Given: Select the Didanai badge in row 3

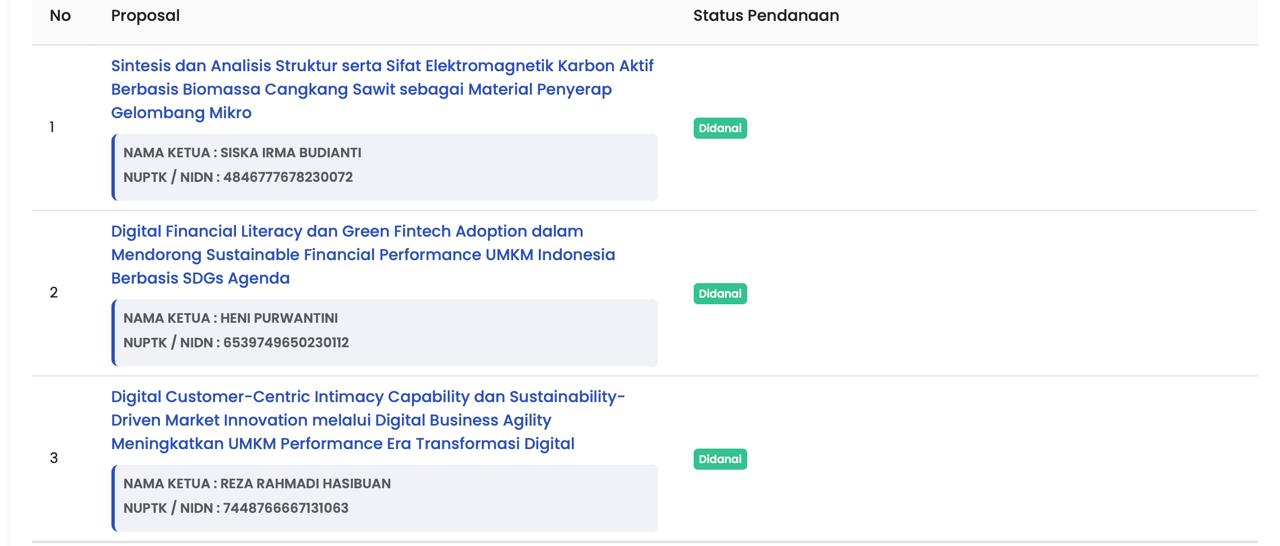Looking at the screenshot, I should (720, 459).
